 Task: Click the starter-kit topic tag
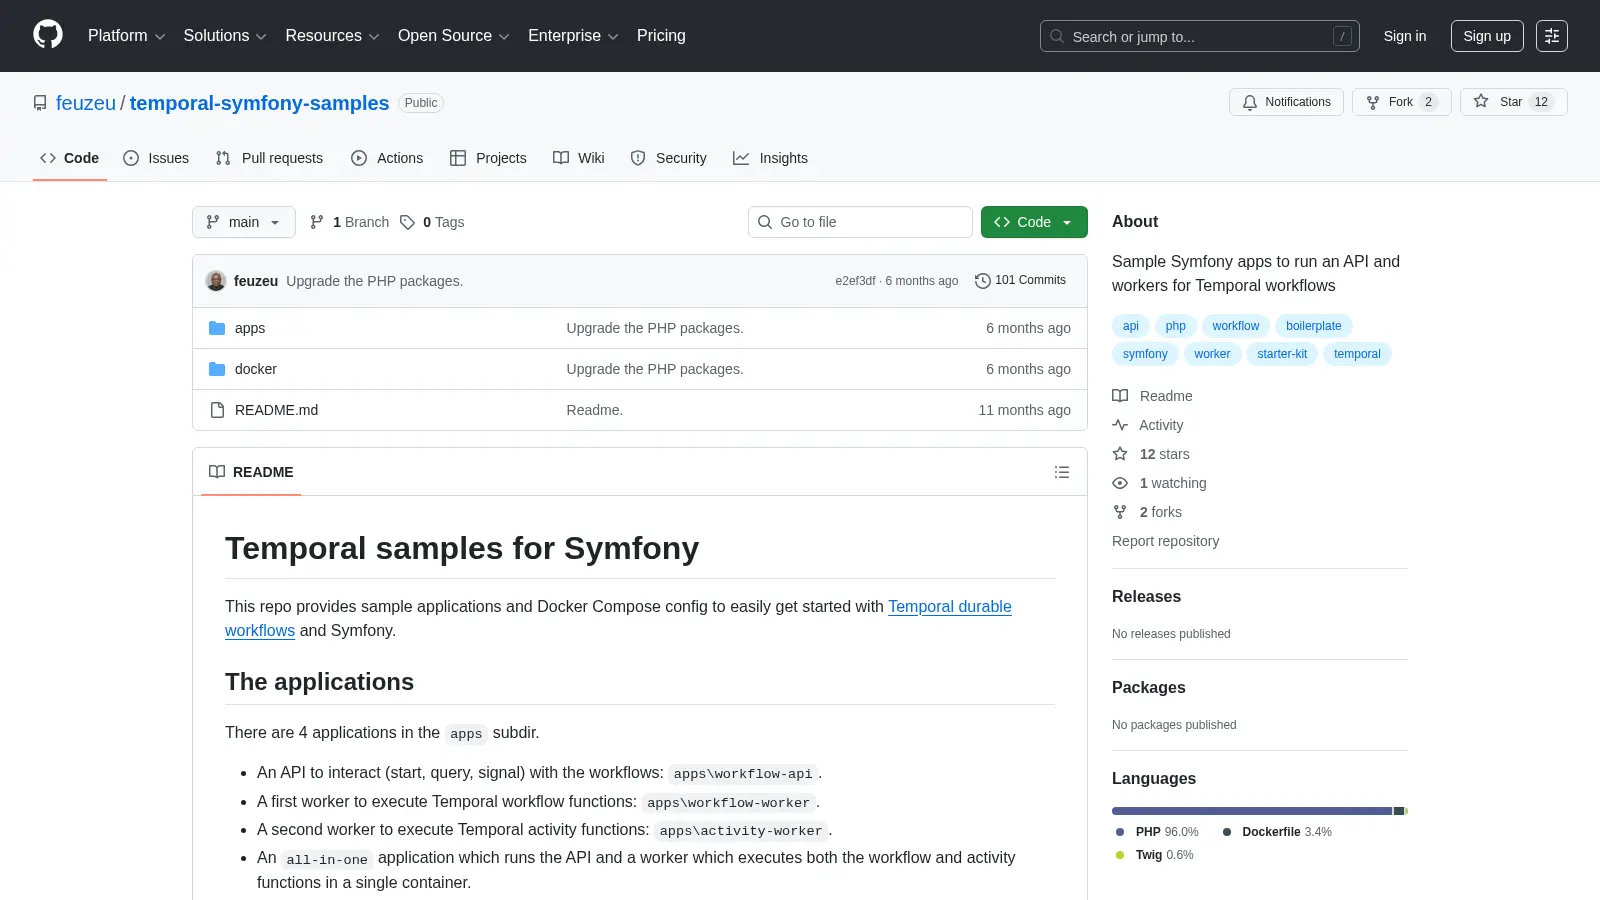click(x=1282, y=354)
